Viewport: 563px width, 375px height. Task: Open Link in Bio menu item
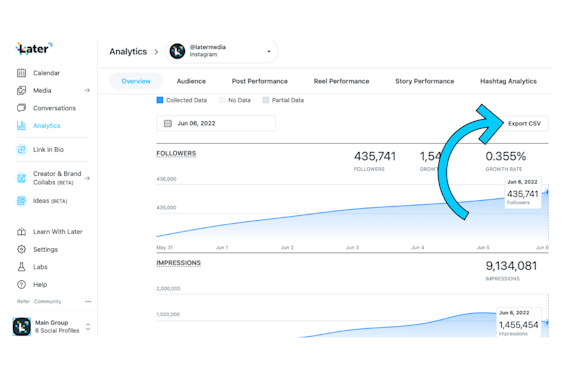coord(48,149)
